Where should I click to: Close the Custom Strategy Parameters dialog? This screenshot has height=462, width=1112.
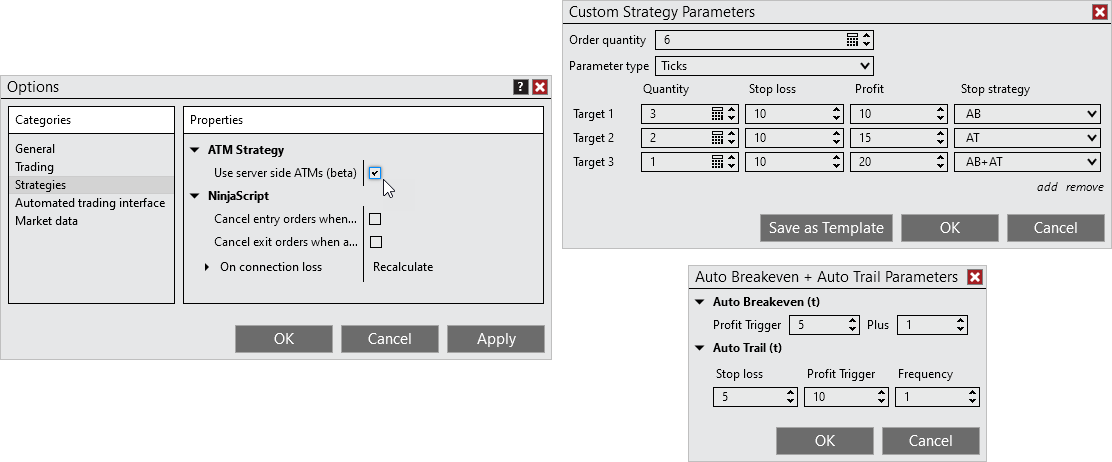(1099, 12)
